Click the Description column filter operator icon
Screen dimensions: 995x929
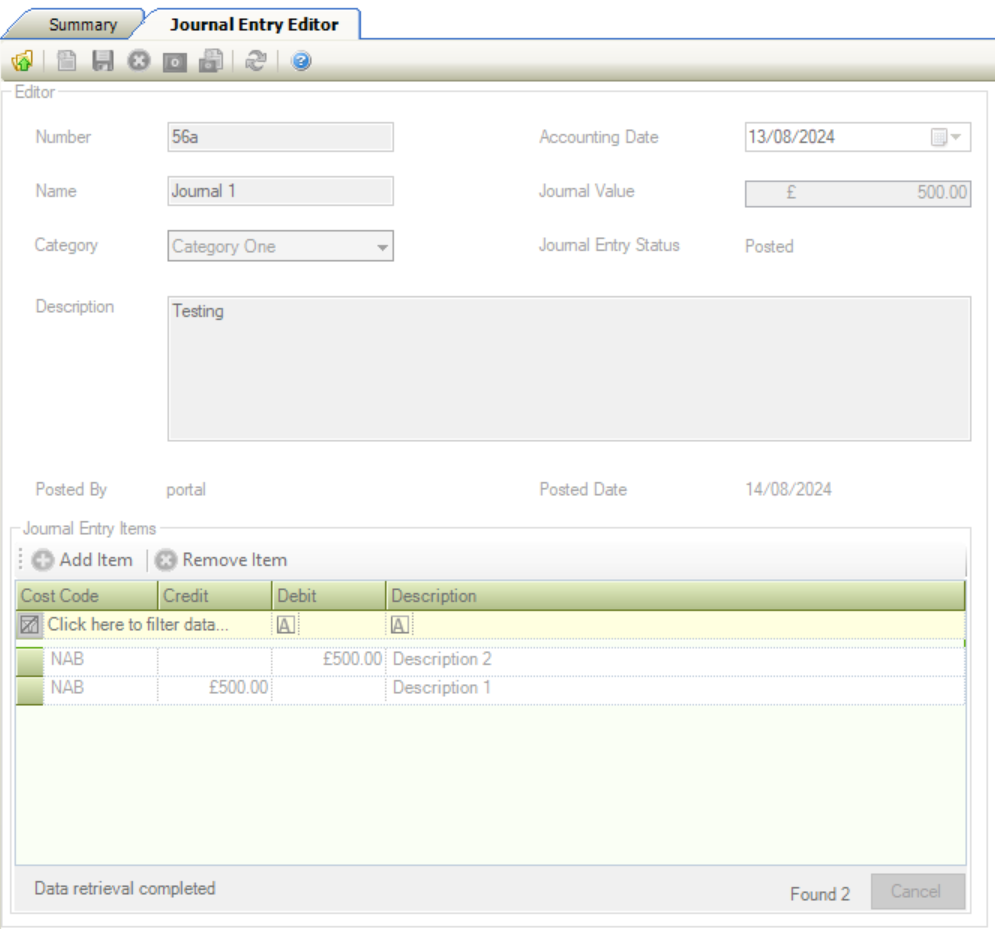(397, 625)
